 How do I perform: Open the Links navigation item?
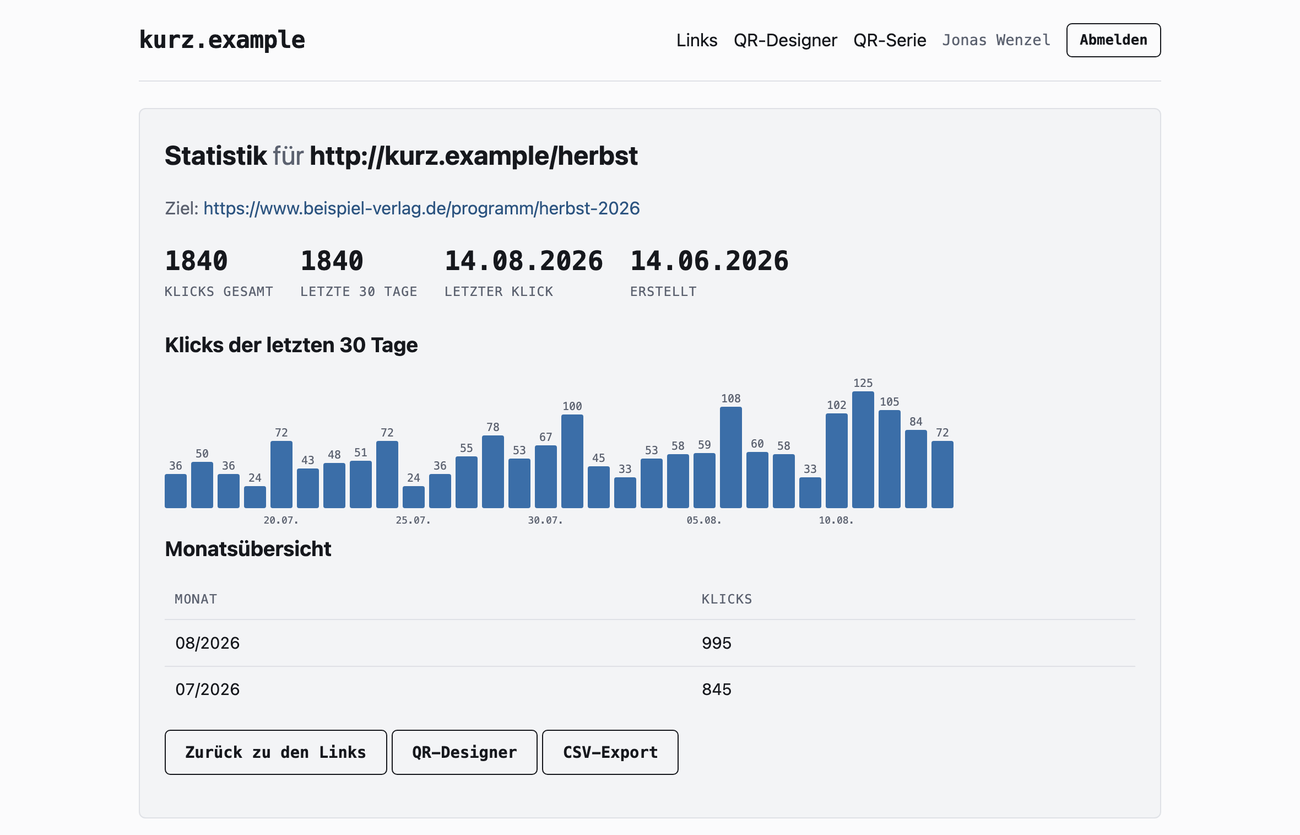click(x=697, y=40)
